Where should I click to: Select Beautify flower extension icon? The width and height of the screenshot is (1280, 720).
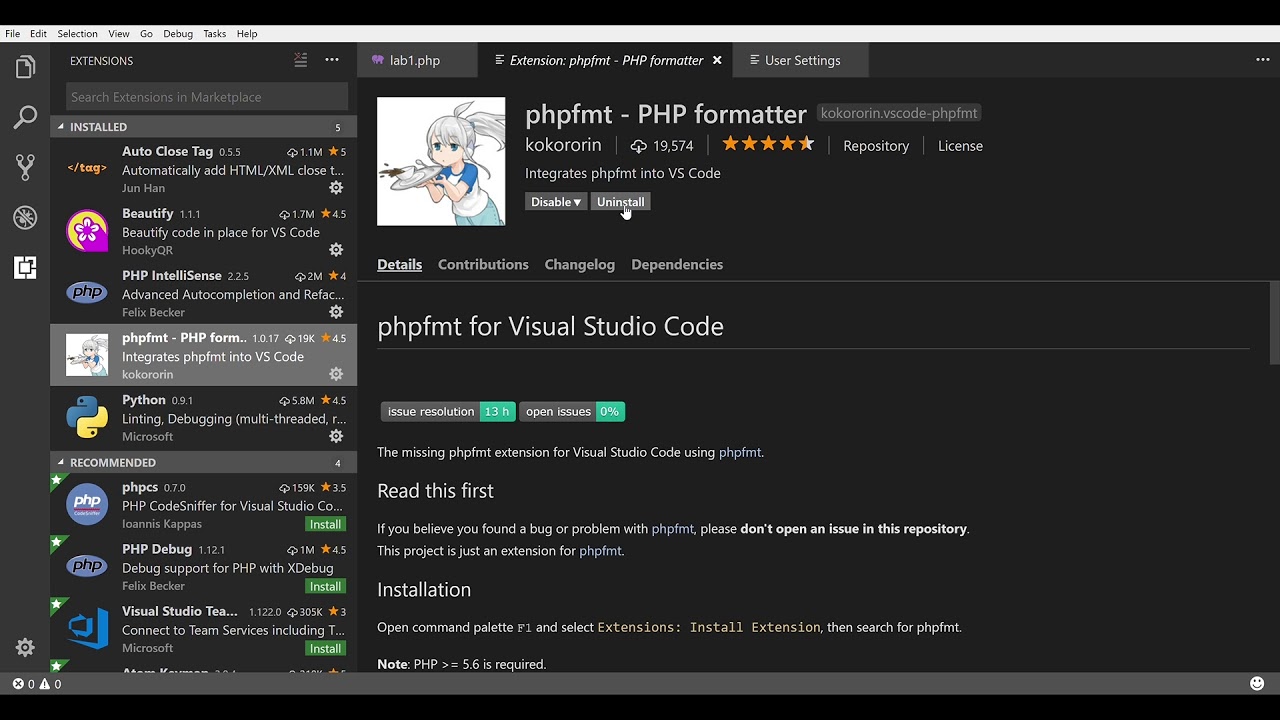pyautogui.click(x=87, y=231)
